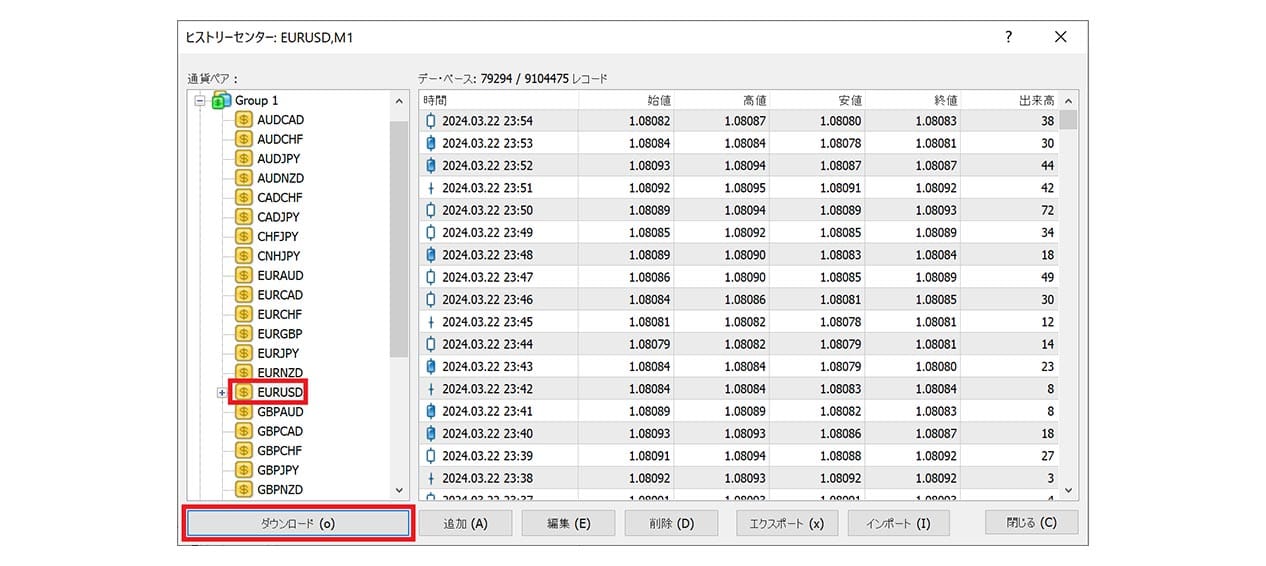The height and width of the screenshot is (566, 1266).
Task: Expand the EURUSD timeframe list
Action: (222, 392)
